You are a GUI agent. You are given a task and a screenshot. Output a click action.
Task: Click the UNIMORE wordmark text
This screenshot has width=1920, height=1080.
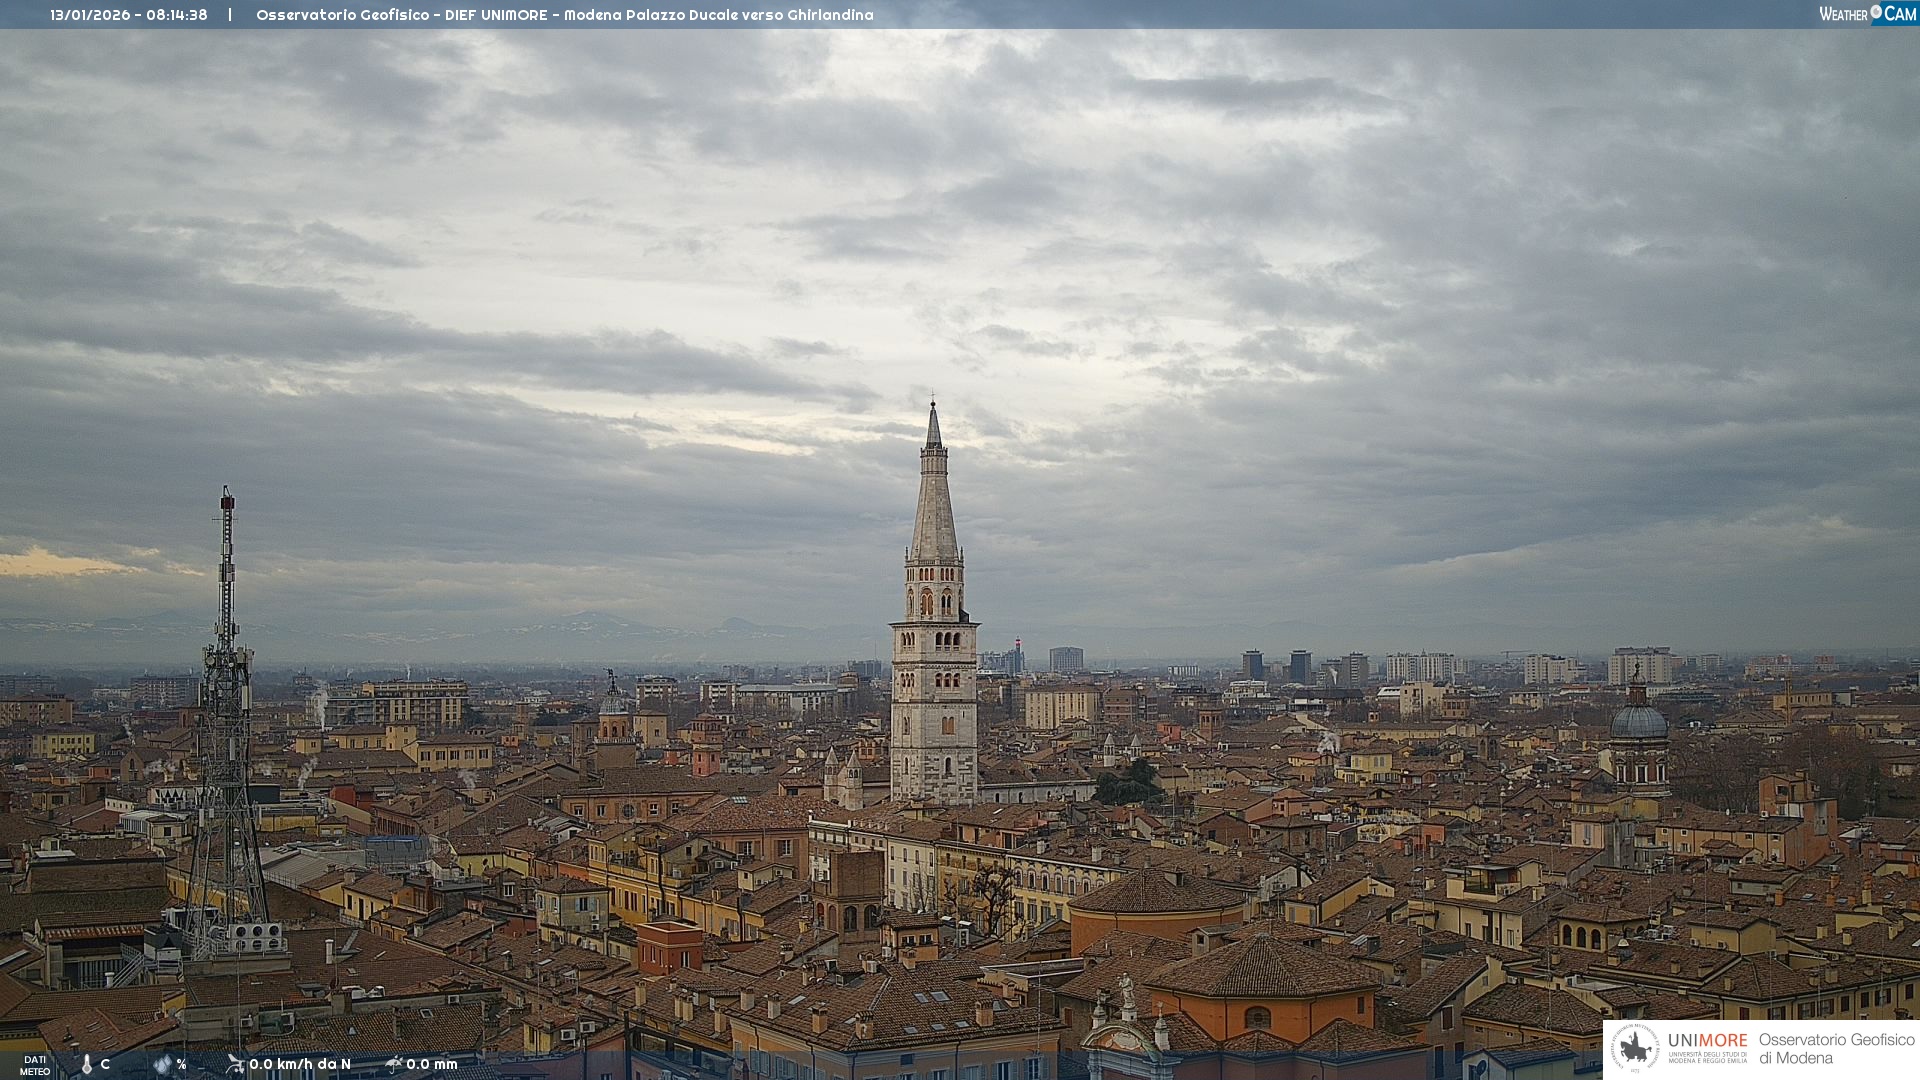pyautogui.click(x=1707, y=1040)
